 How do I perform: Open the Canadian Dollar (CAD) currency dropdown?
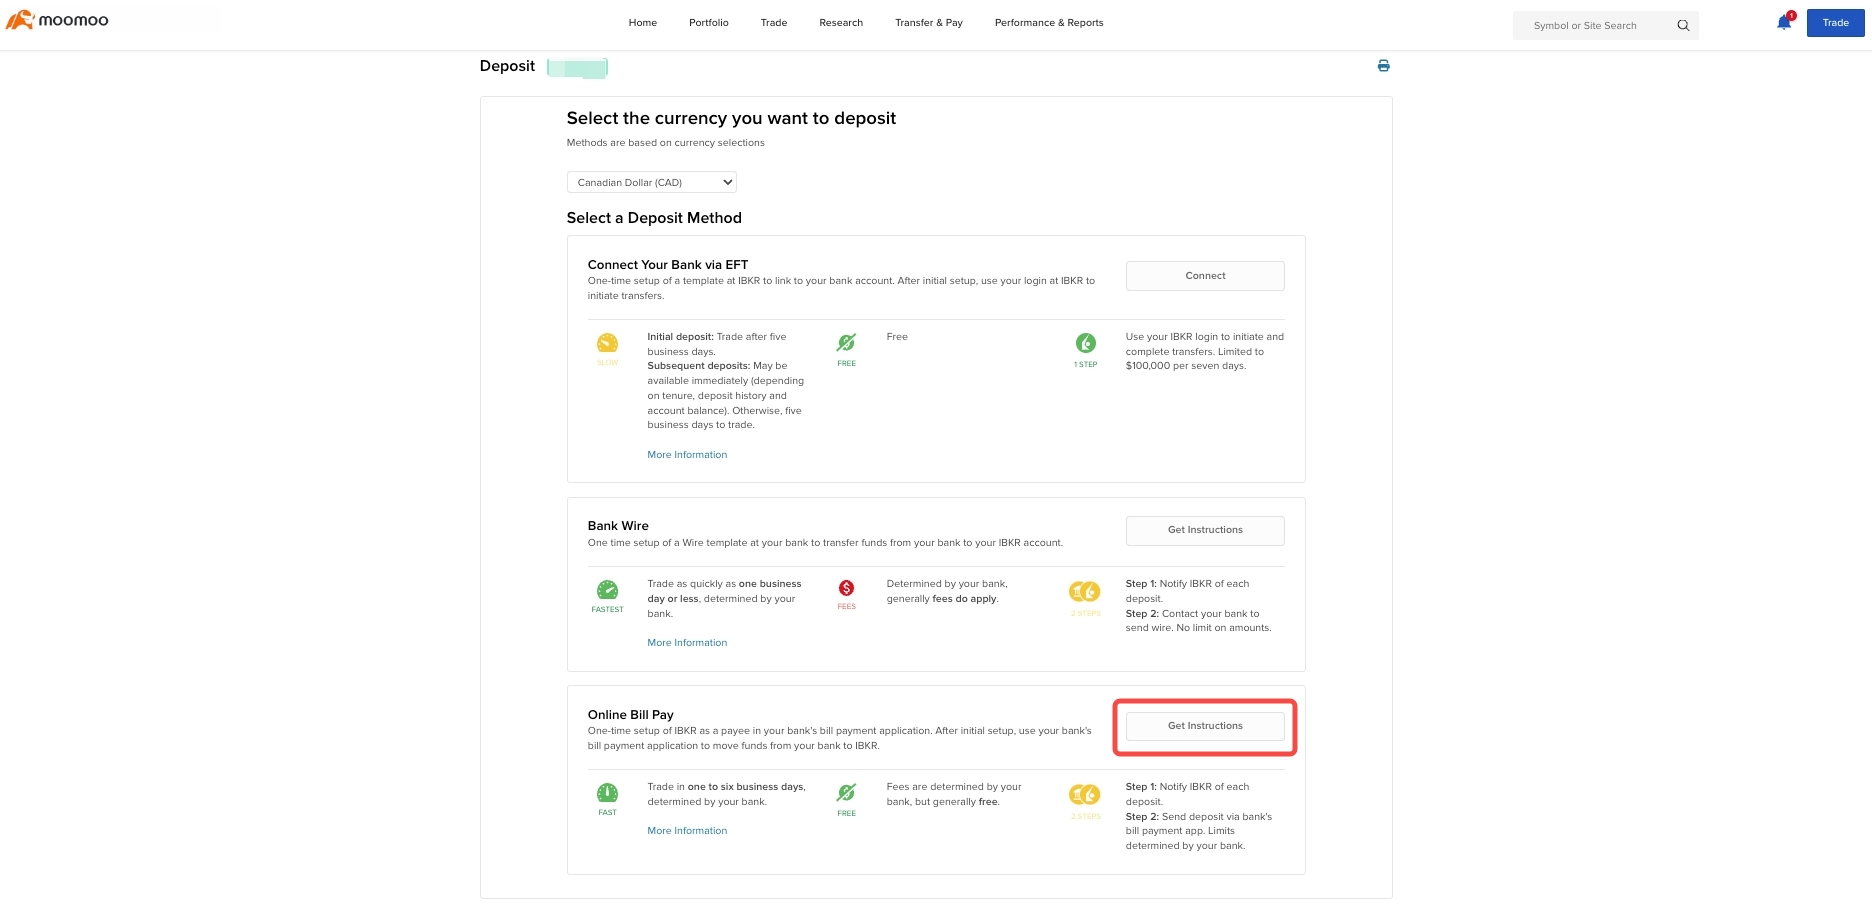(x=651, y=182)
